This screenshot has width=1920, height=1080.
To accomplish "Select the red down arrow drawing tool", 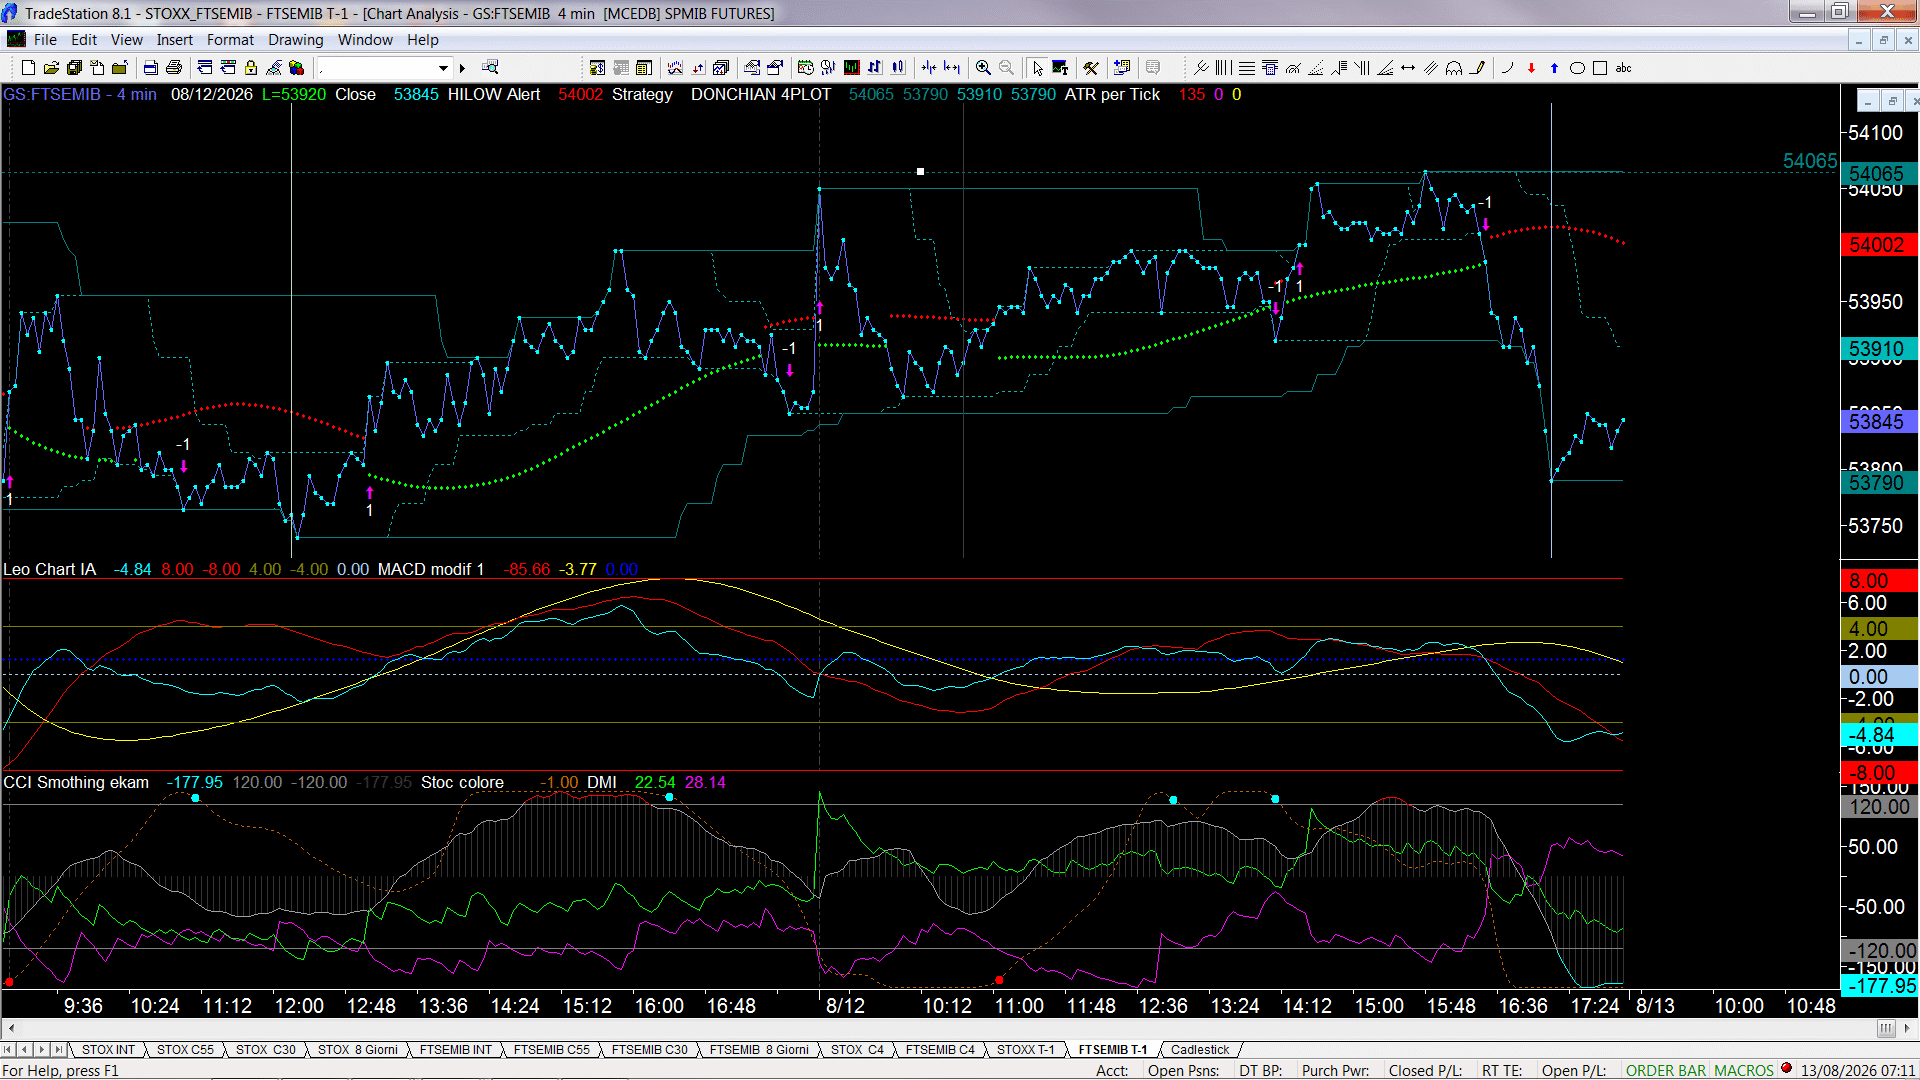I will coord(1531,68).
